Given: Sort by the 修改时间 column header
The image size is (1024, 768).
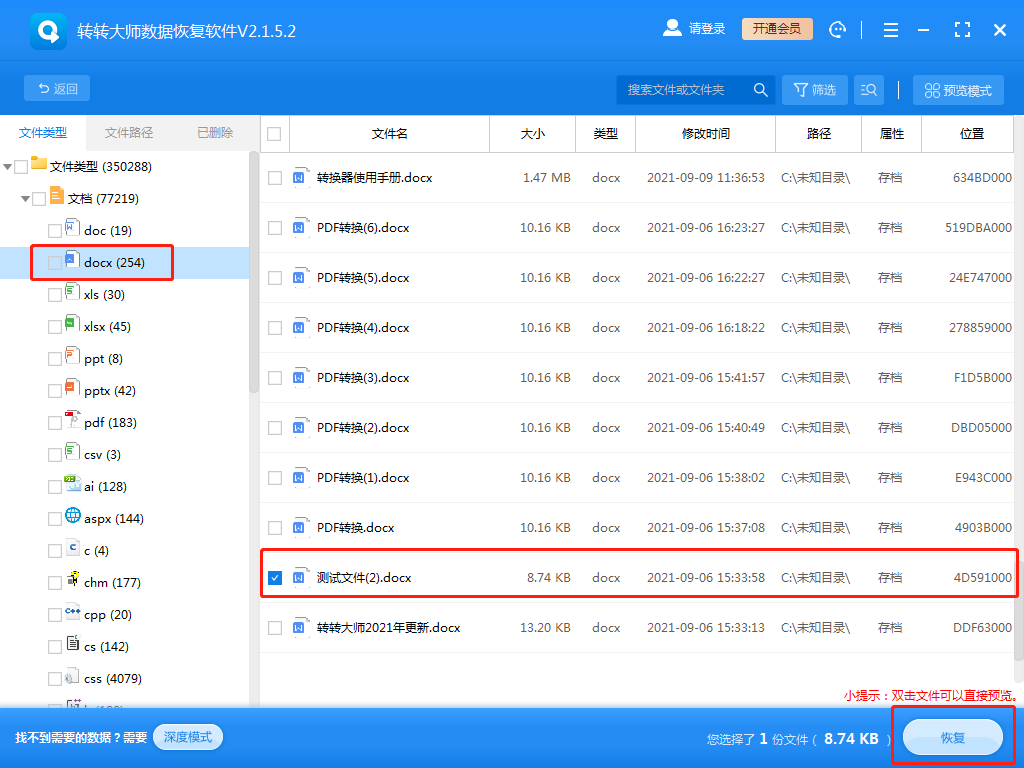Looking at the screenshot, I should 705,134.
